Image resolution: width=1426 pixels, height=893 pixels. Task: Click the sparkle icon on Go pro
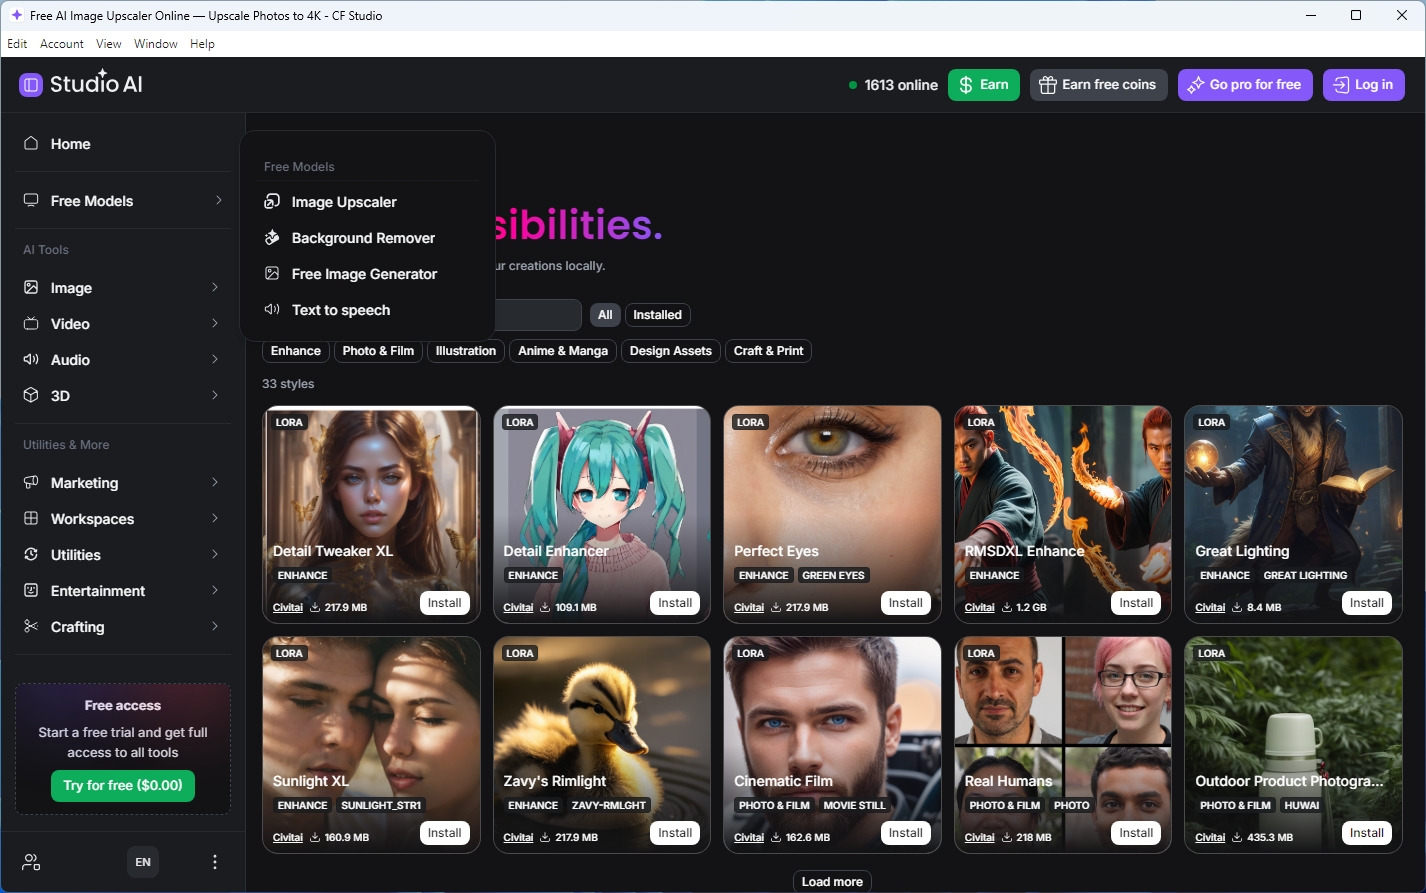(1196, 85)
